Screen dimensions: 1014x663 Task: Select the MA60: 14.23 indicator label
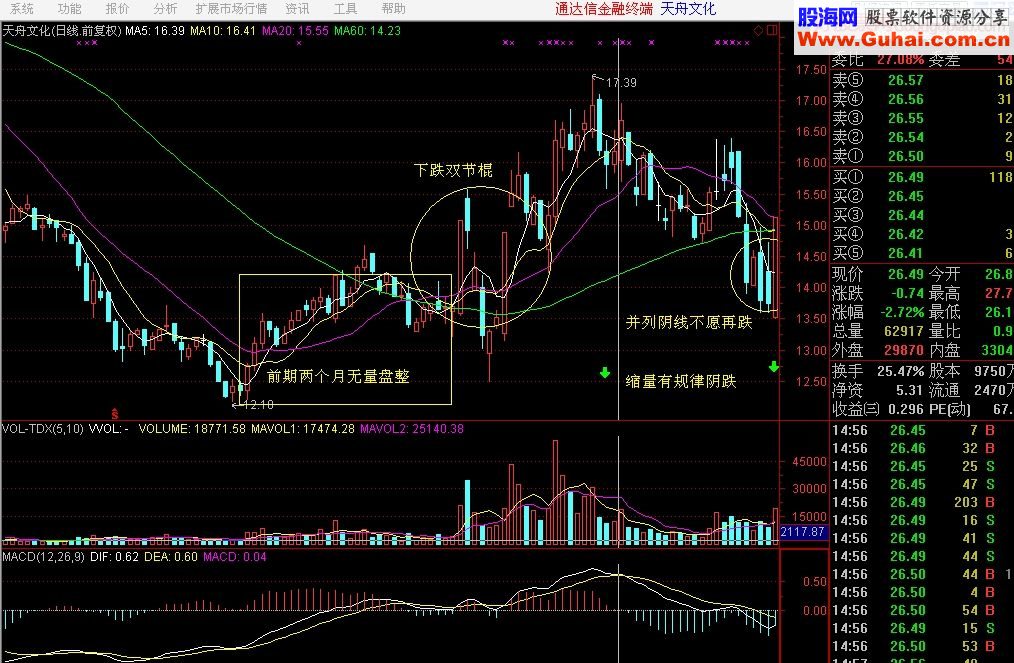pyautogui.click(x=367, y=30)
